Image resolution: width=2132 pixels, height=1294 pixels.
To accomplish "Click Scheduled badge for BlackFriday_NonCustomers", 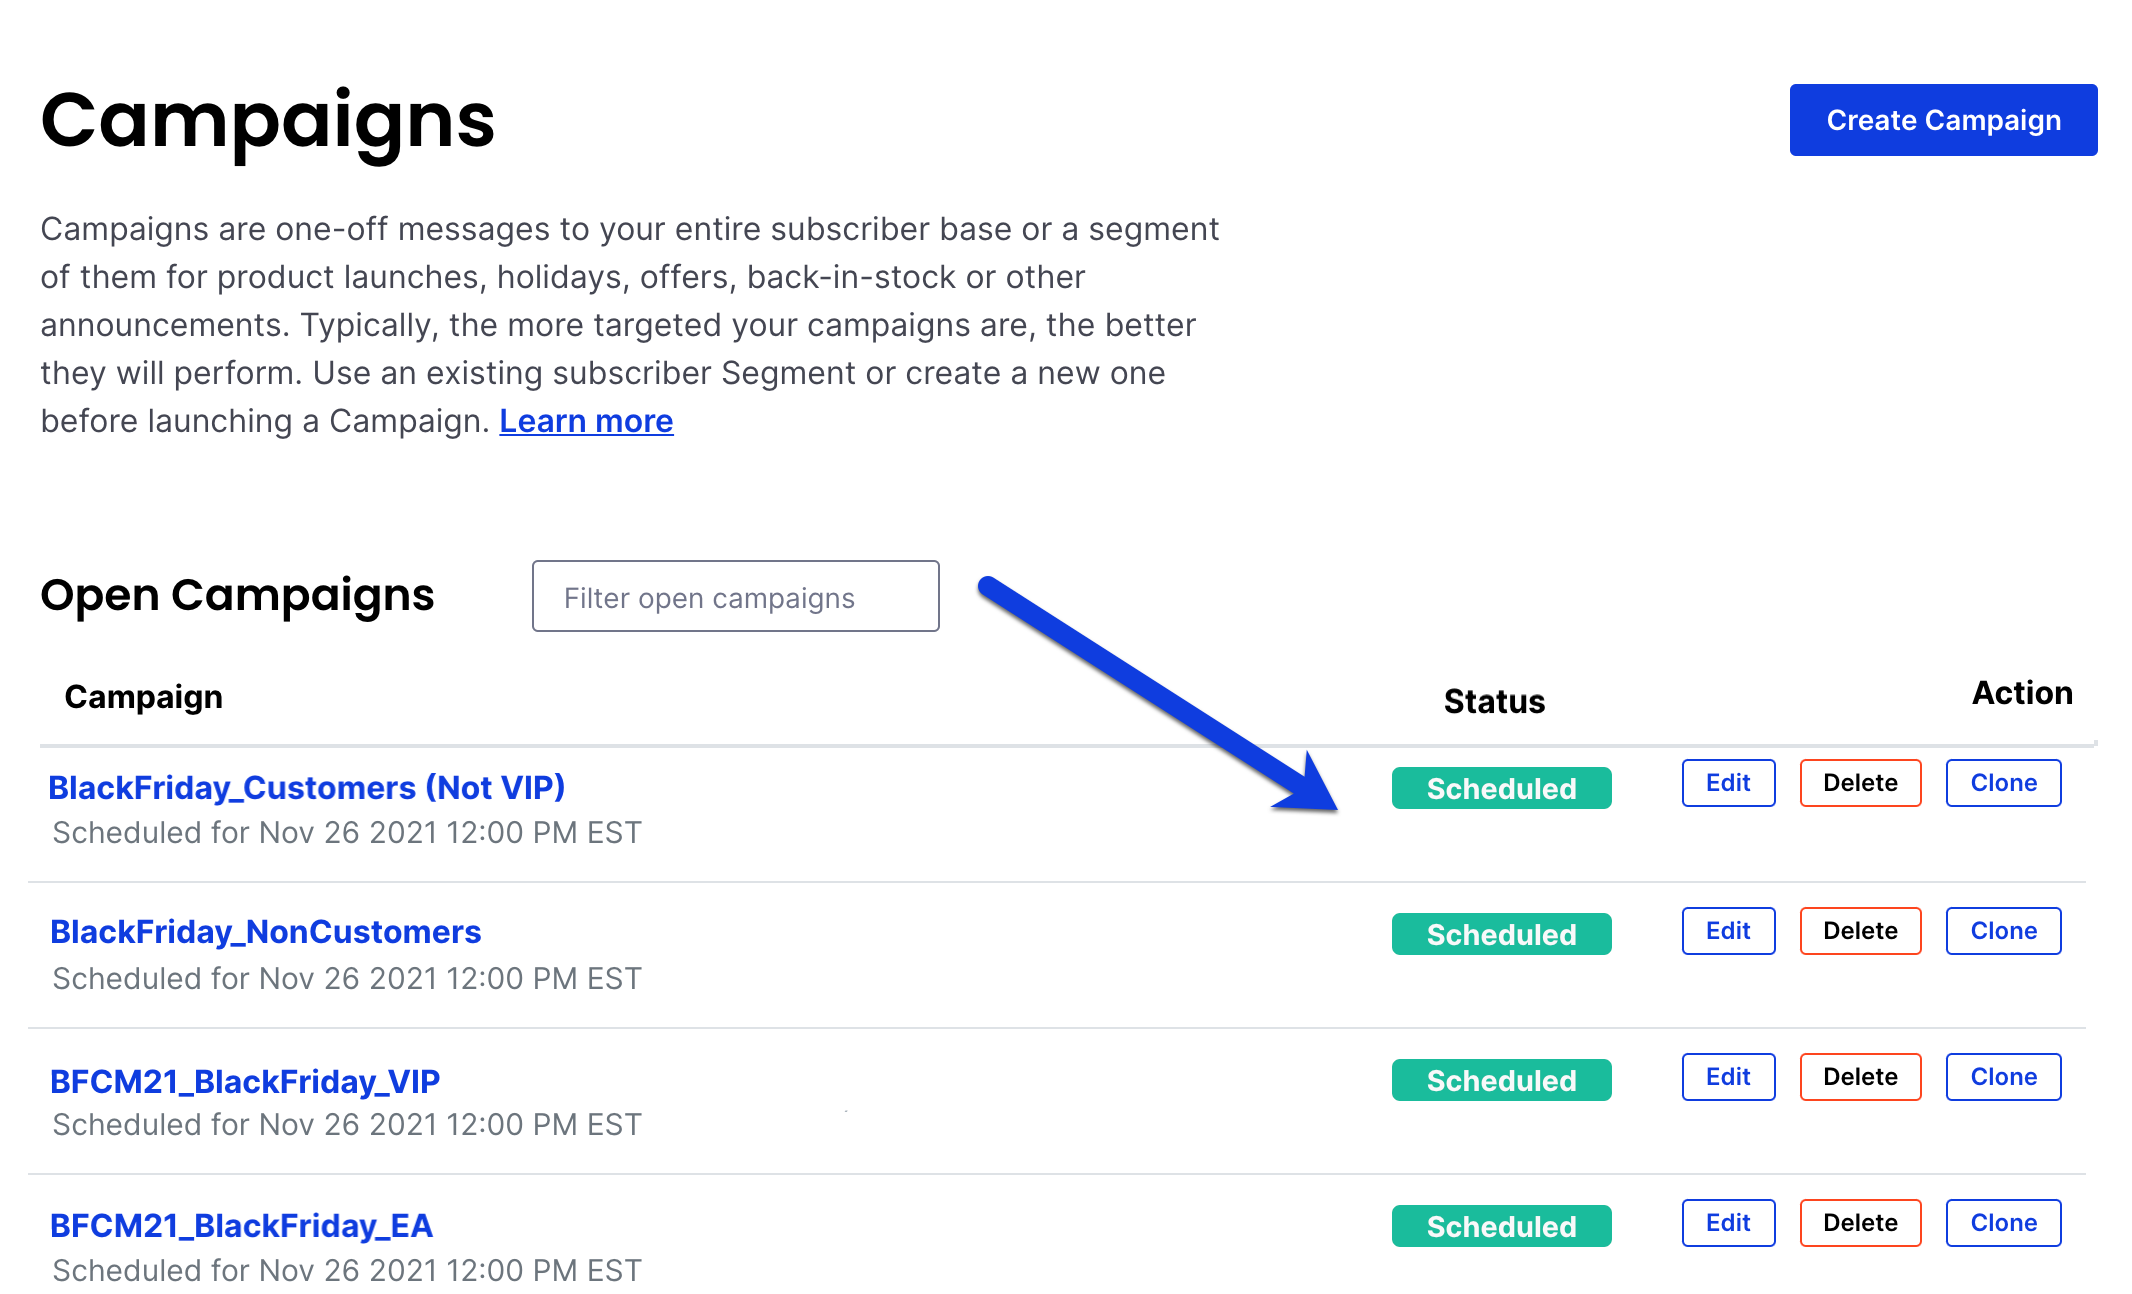I will 1501,934.
